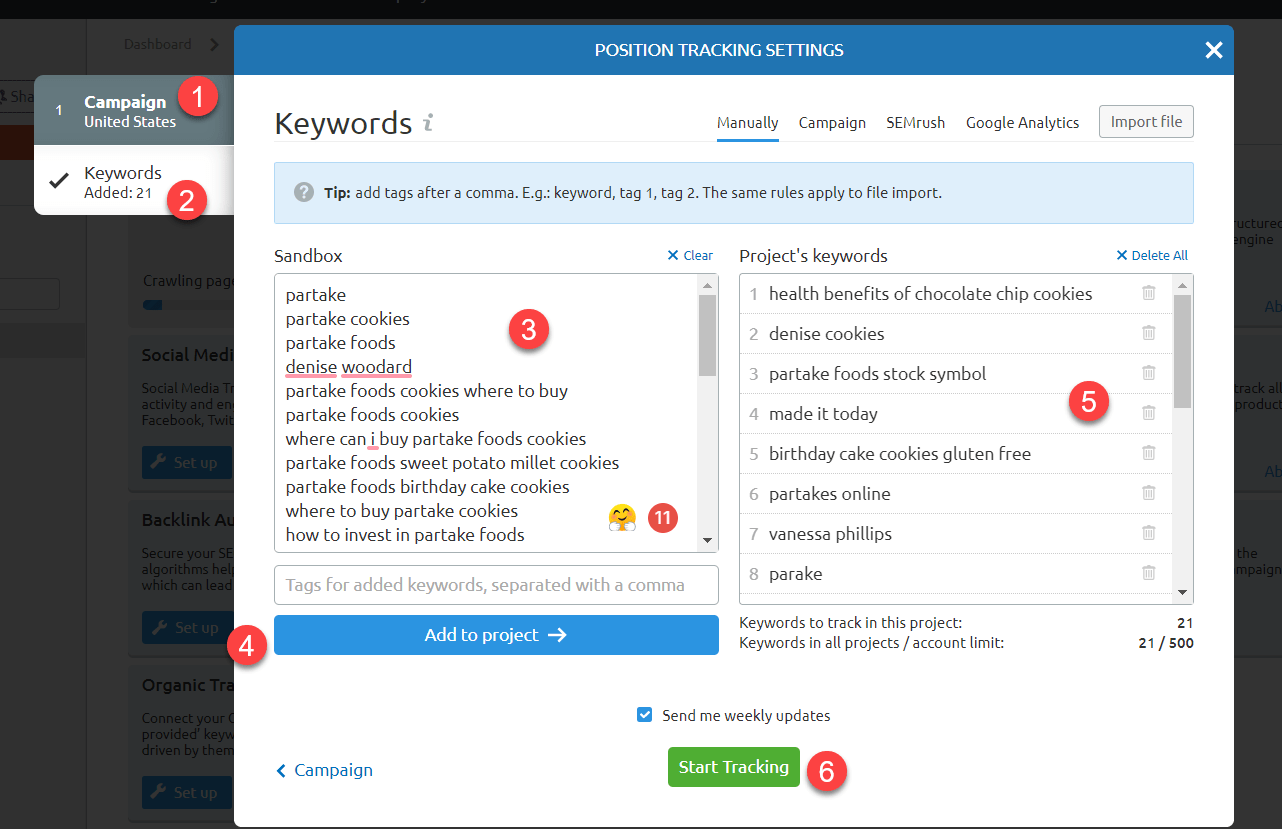Viewport: 1282px width, 829px height.
Task: Remove 'birthday cake cookies gluten free' keyword
Action: (x=1148, y=453)
